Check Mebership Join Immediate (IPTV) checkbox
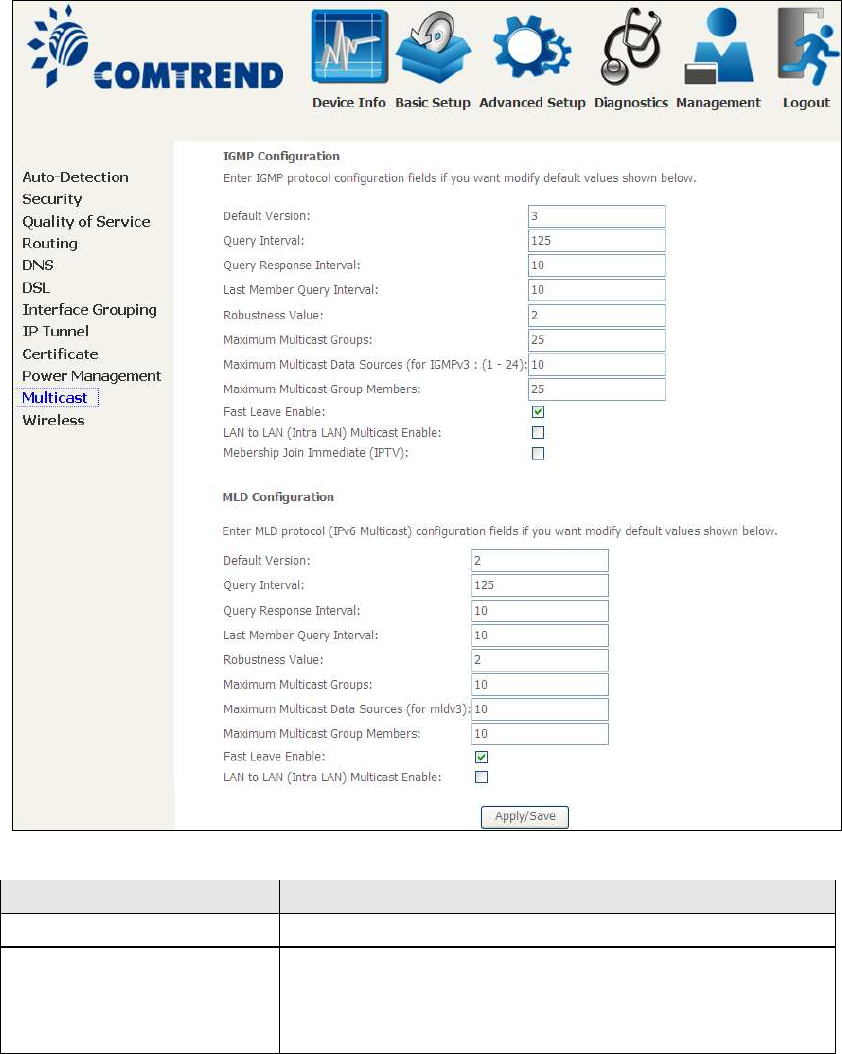 [538, 453]
